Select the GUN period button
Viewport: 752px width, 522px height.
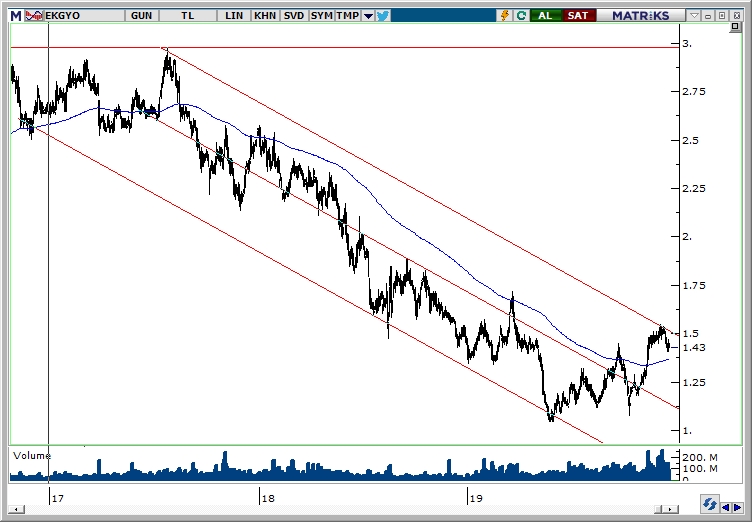(141, 16)
